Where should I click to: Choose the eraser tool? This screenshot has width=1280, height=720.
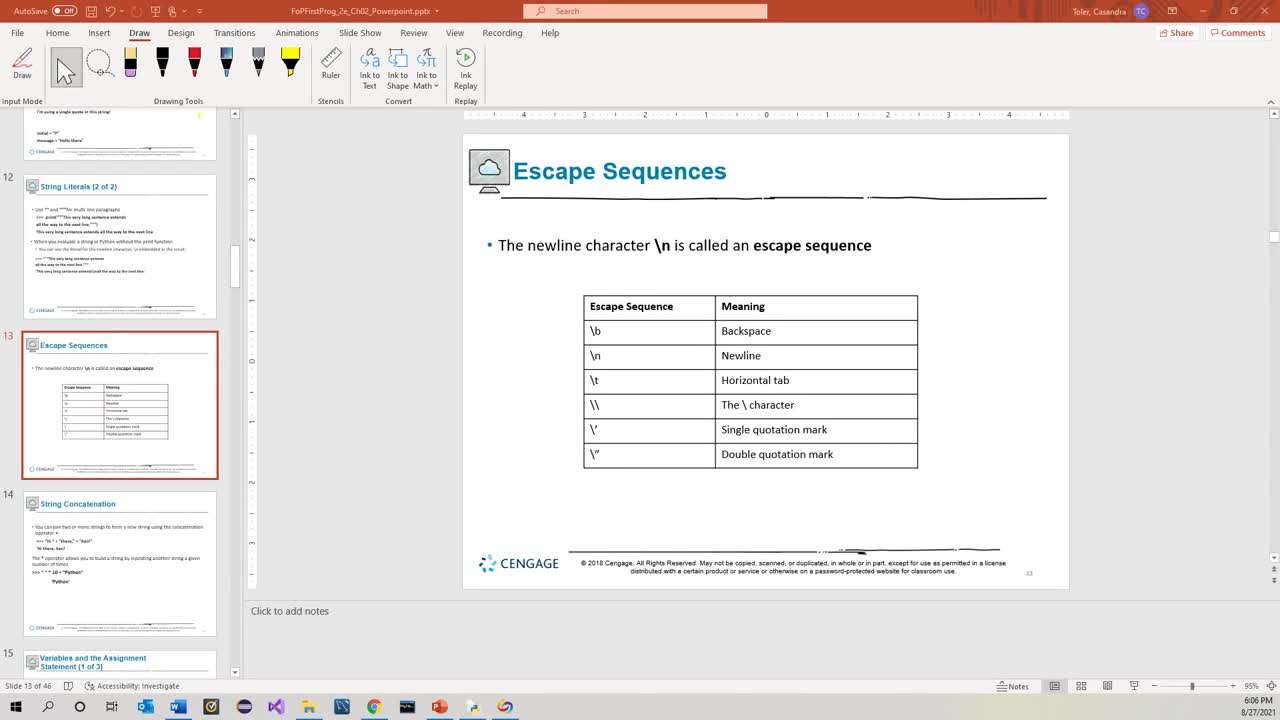[x=131, y=64]
